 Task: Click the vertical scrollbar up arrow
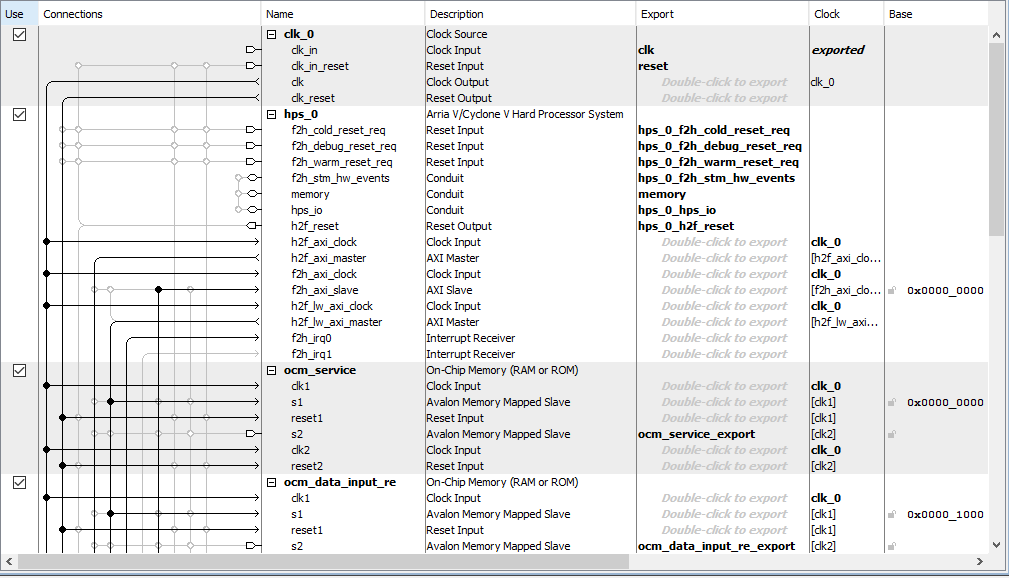pyautogui.click(x=997, y=35)
